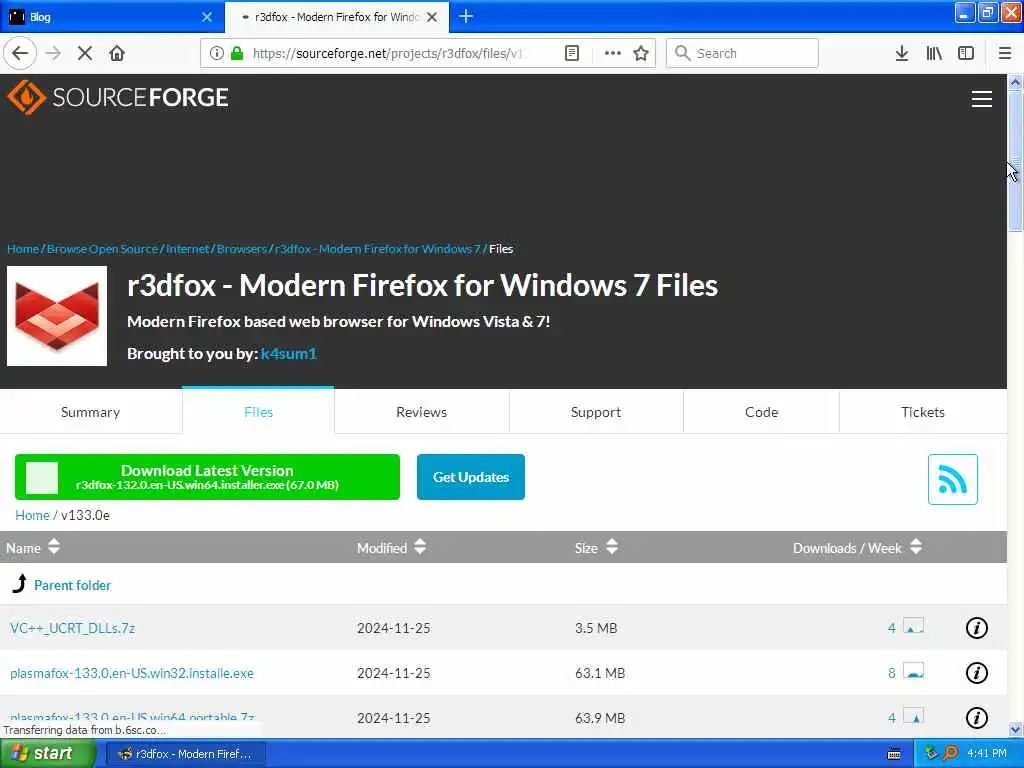This screenshot has height=768, width=1024.
Task: Sort files by Size
Action: point(596,547)
